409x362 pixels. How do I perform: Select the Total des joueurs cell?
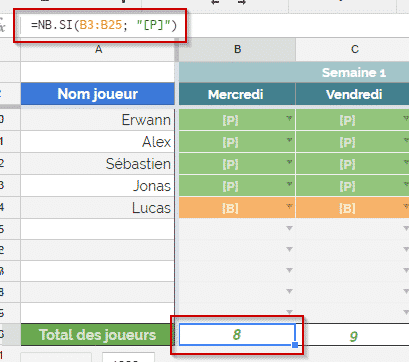(98, 335)
